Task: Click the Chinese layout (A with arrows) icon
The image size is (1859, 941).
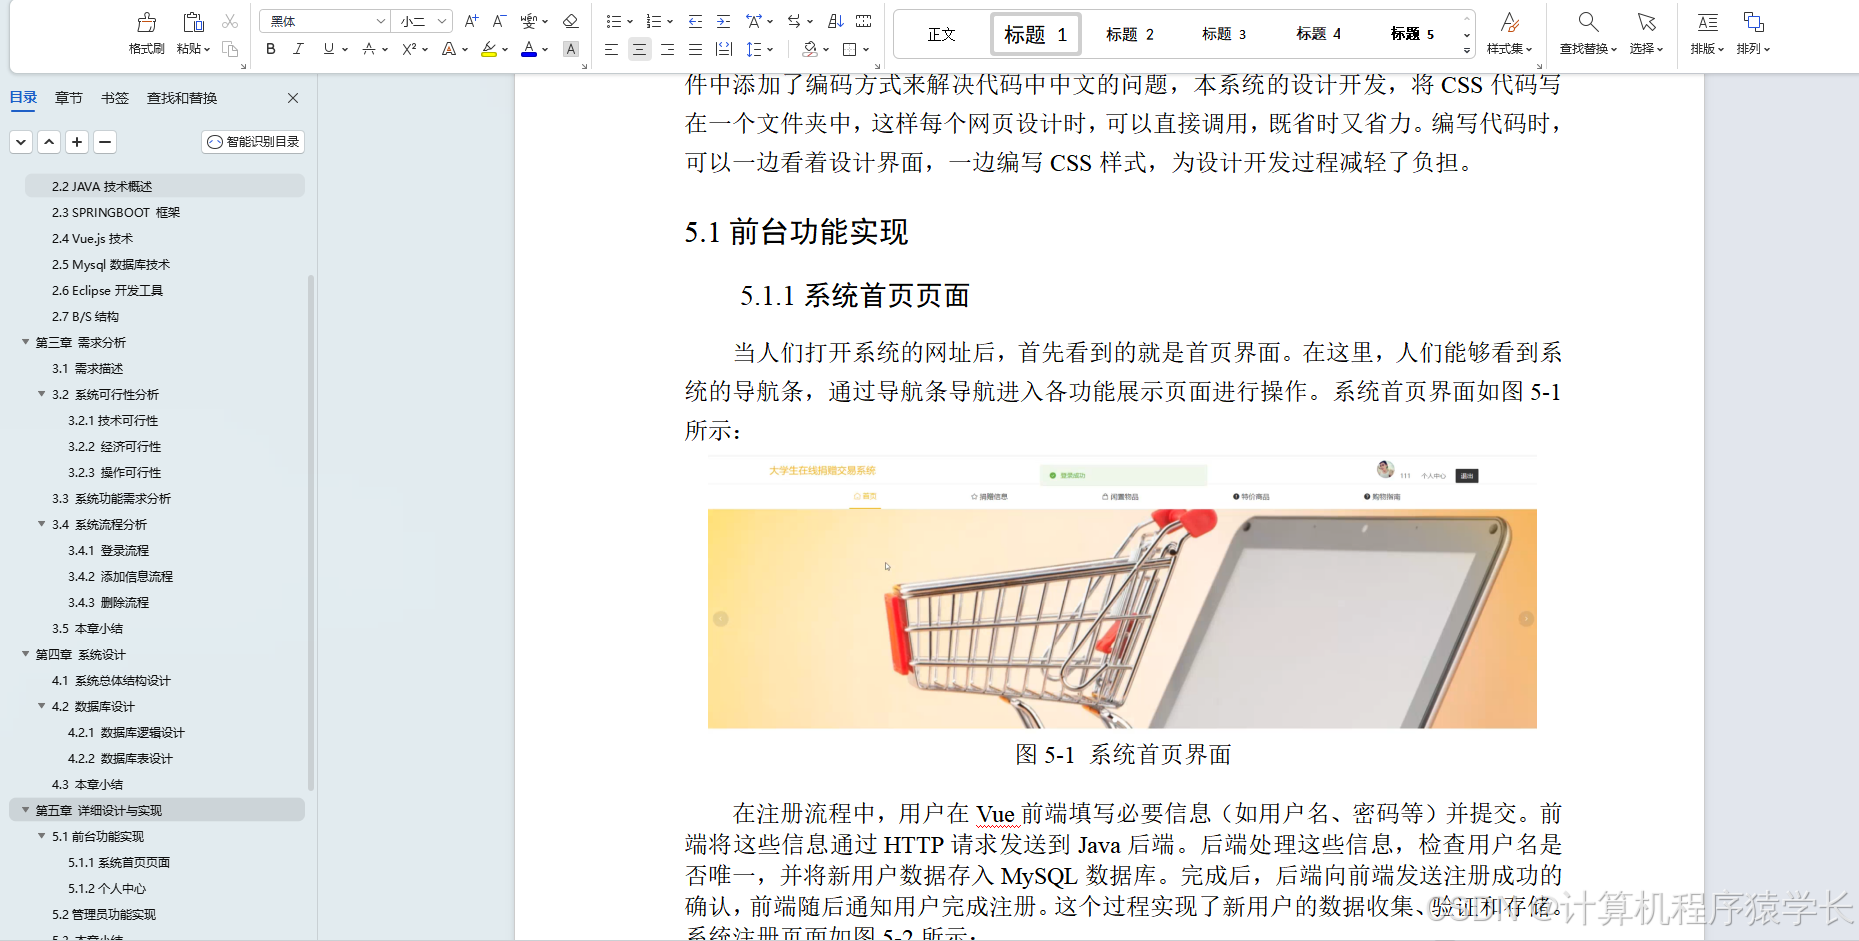Action: click(x=754, y=21)
